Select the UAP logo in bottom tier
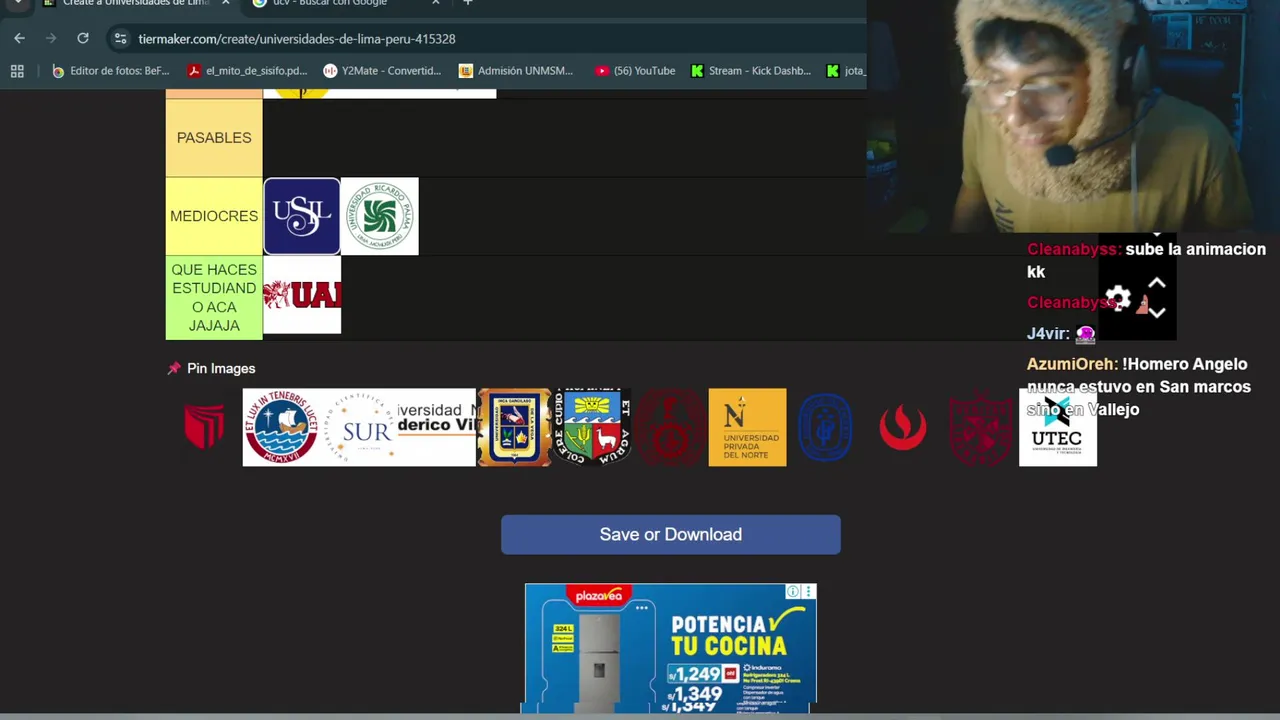 click(x=302, y=295)
